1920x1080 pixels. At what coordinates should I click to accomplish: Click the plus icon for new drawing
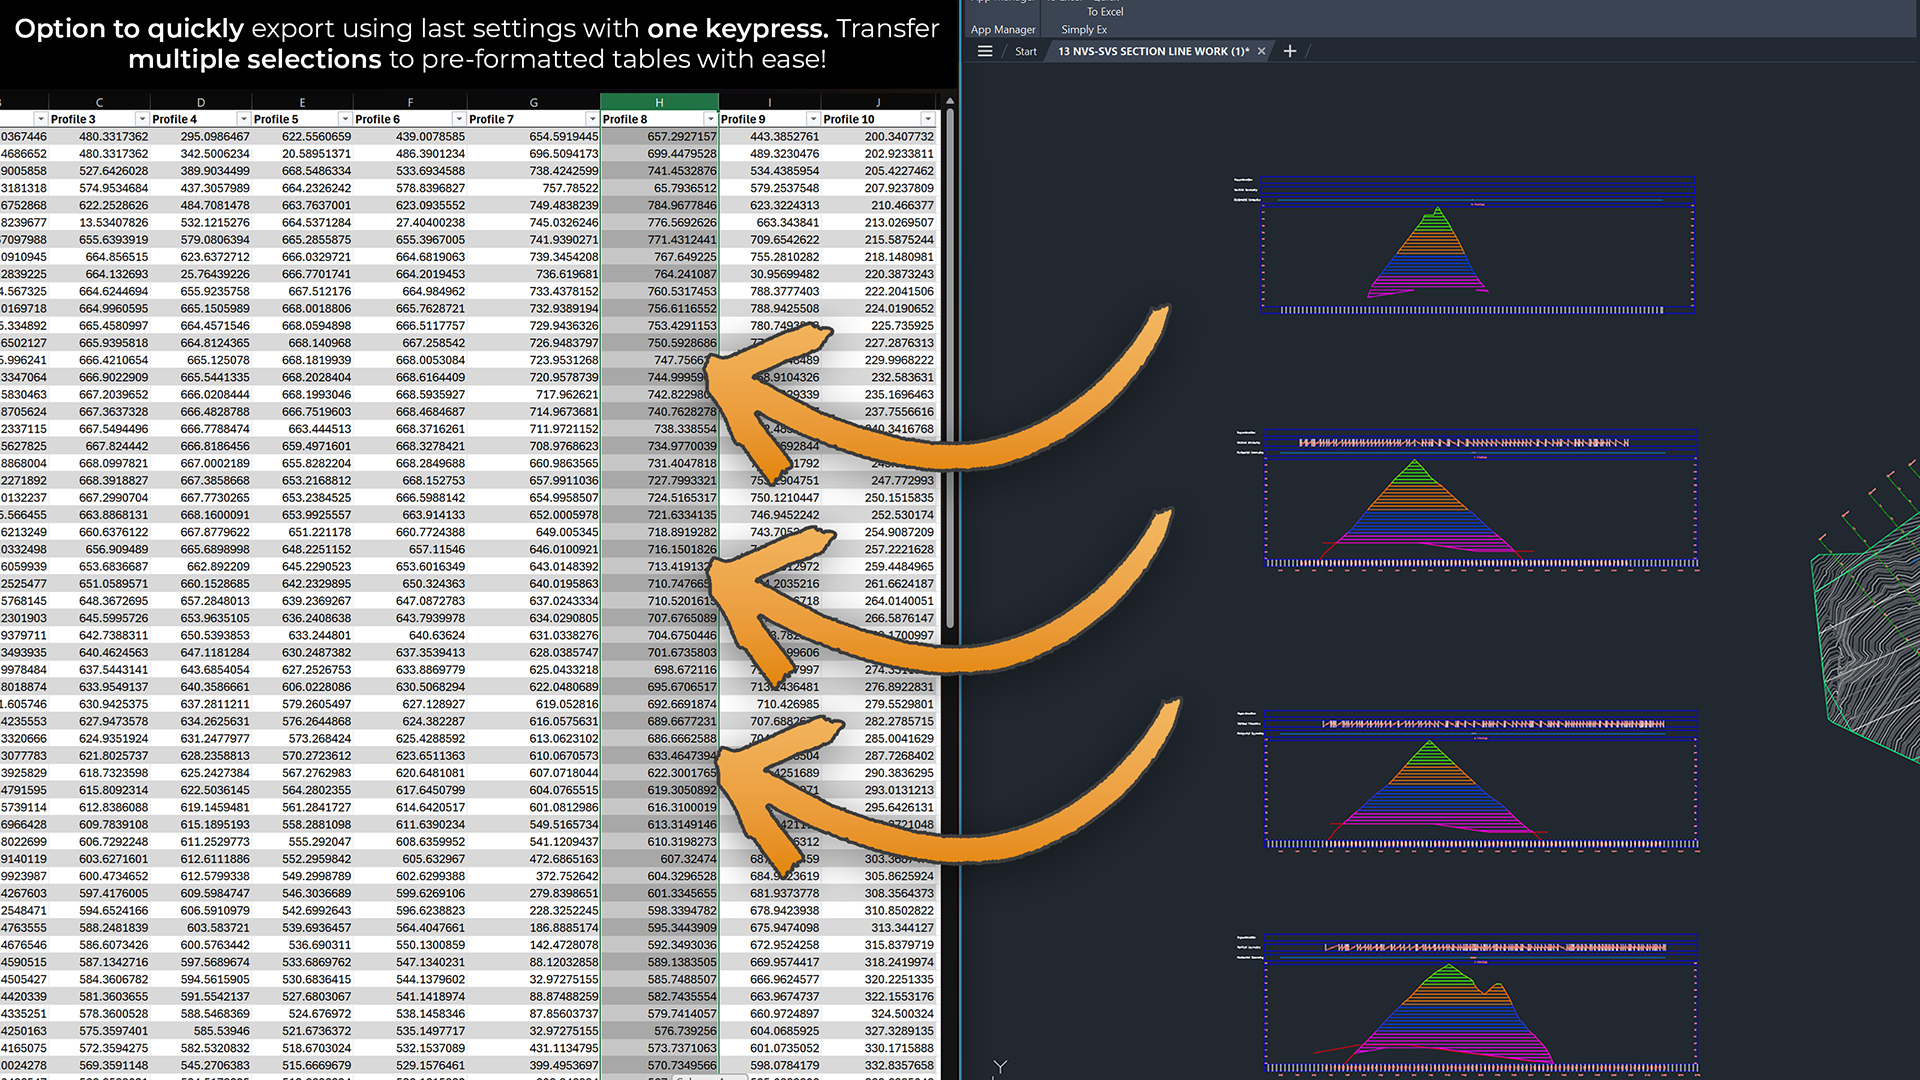pos(1290,51)
